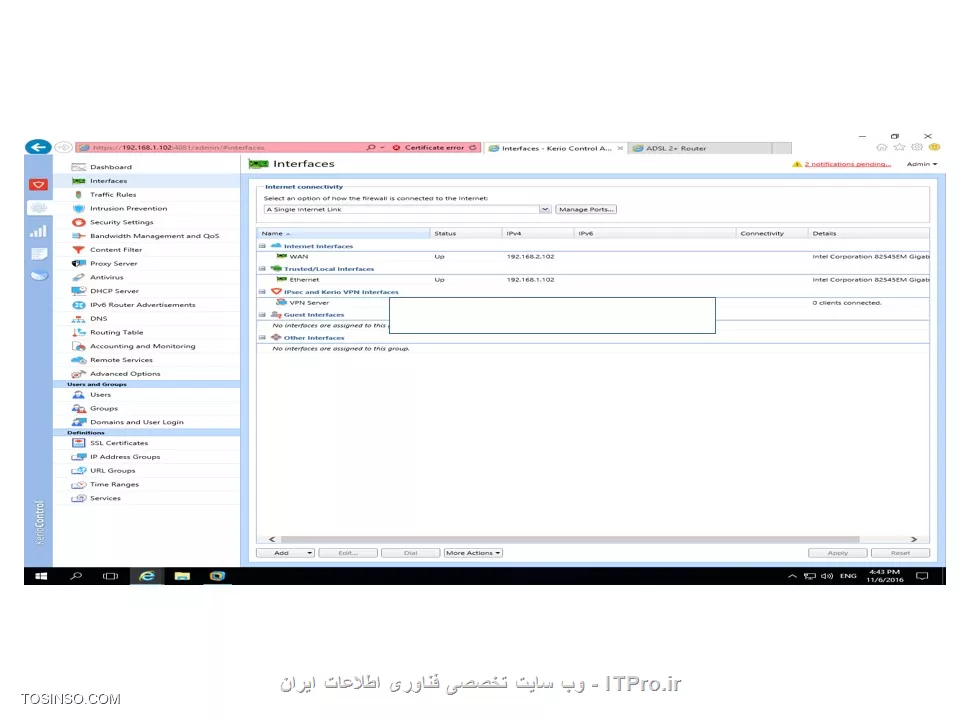Open Time Ranges icon
This screenshot has height=720, width=960.
tap(78, 485)
